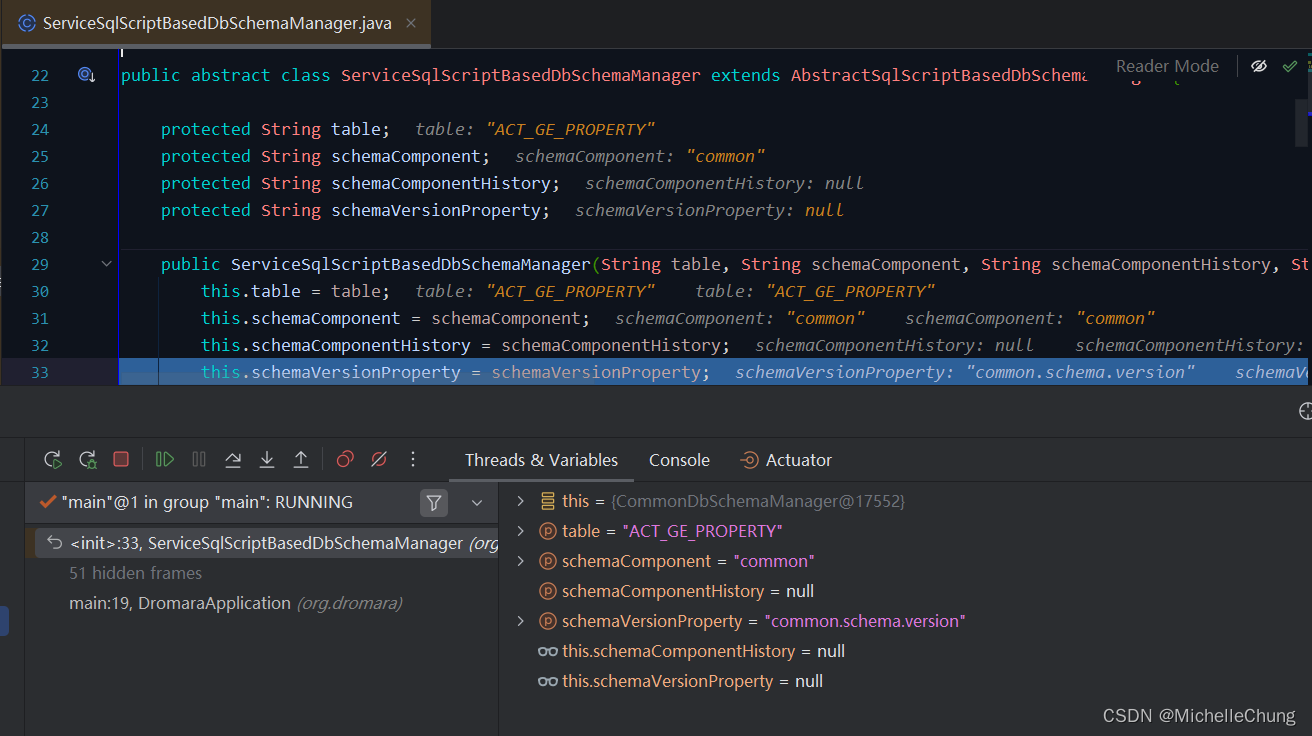
Task: Click the class name ServiceSqlScriptBasedDbSchemaManager on line 22
Action: (x=521, y=75)
